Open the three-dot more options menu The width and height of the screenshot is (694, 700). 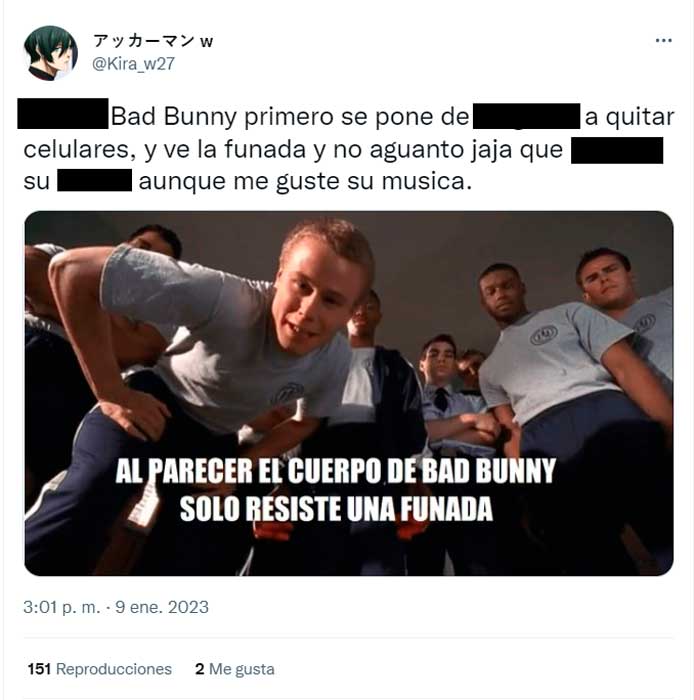click(663, 41)
